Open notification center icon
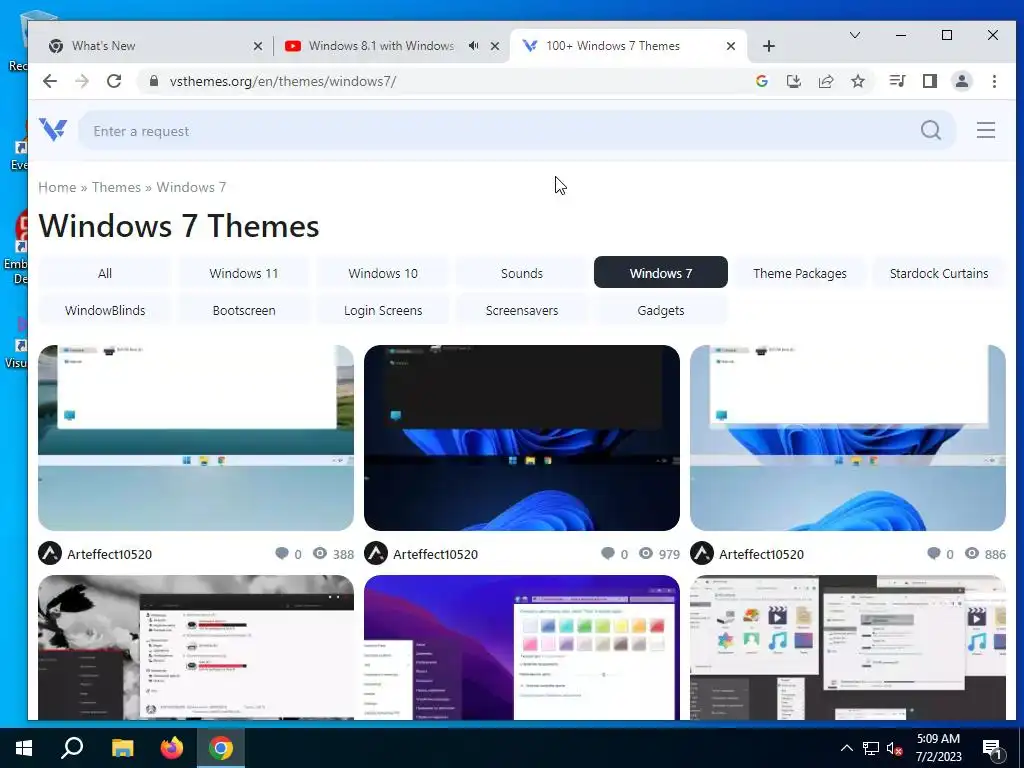 tap(993, 749)
